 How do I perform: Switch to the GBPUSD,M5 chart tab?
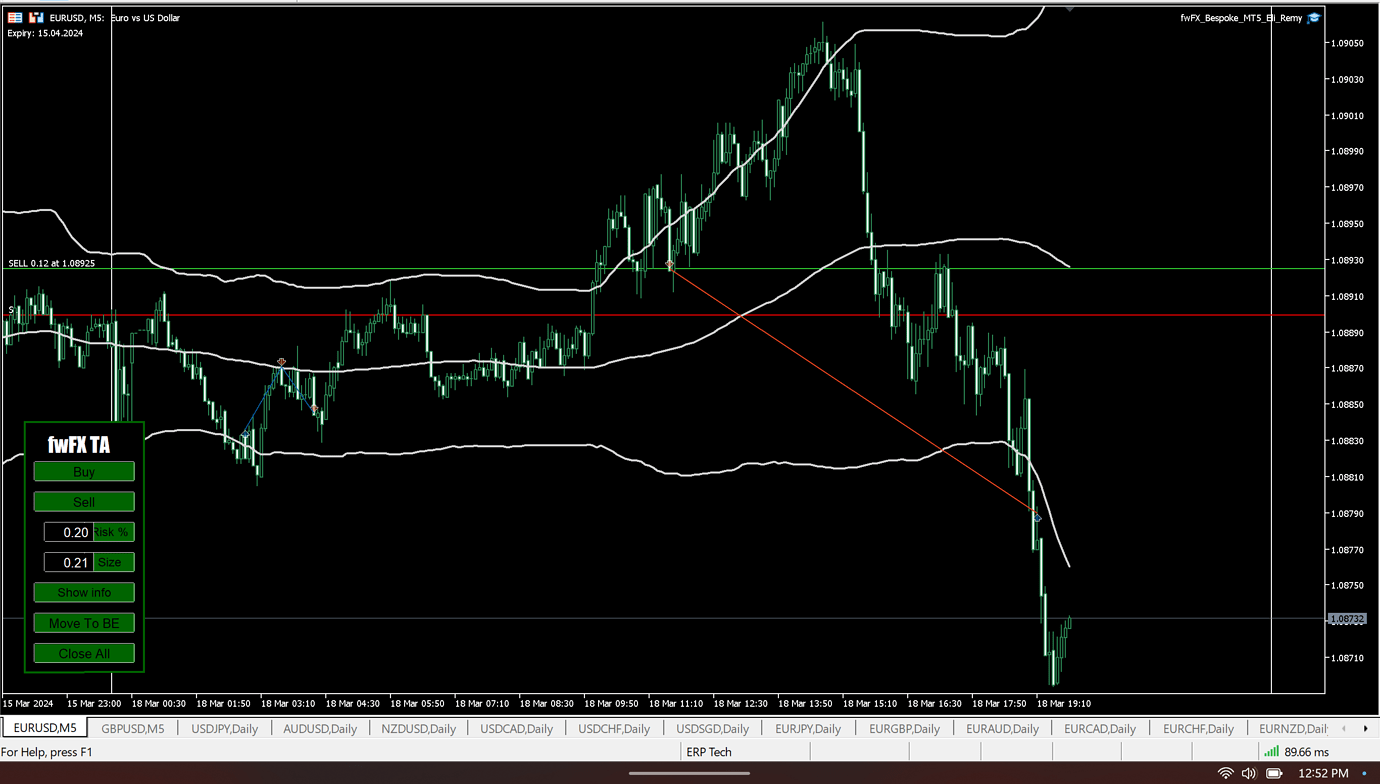click(133, 728)
